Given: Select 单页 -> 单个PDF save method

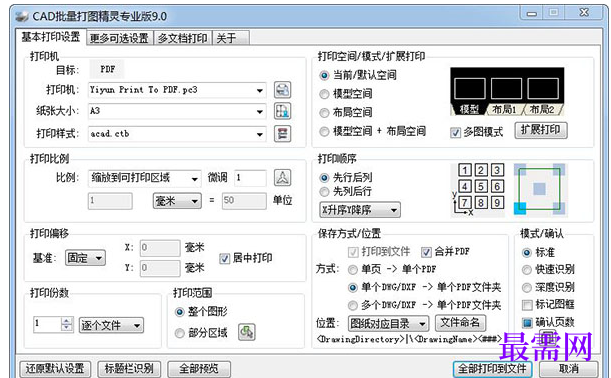Looking at the screenshot, I should tap(353, 269).
